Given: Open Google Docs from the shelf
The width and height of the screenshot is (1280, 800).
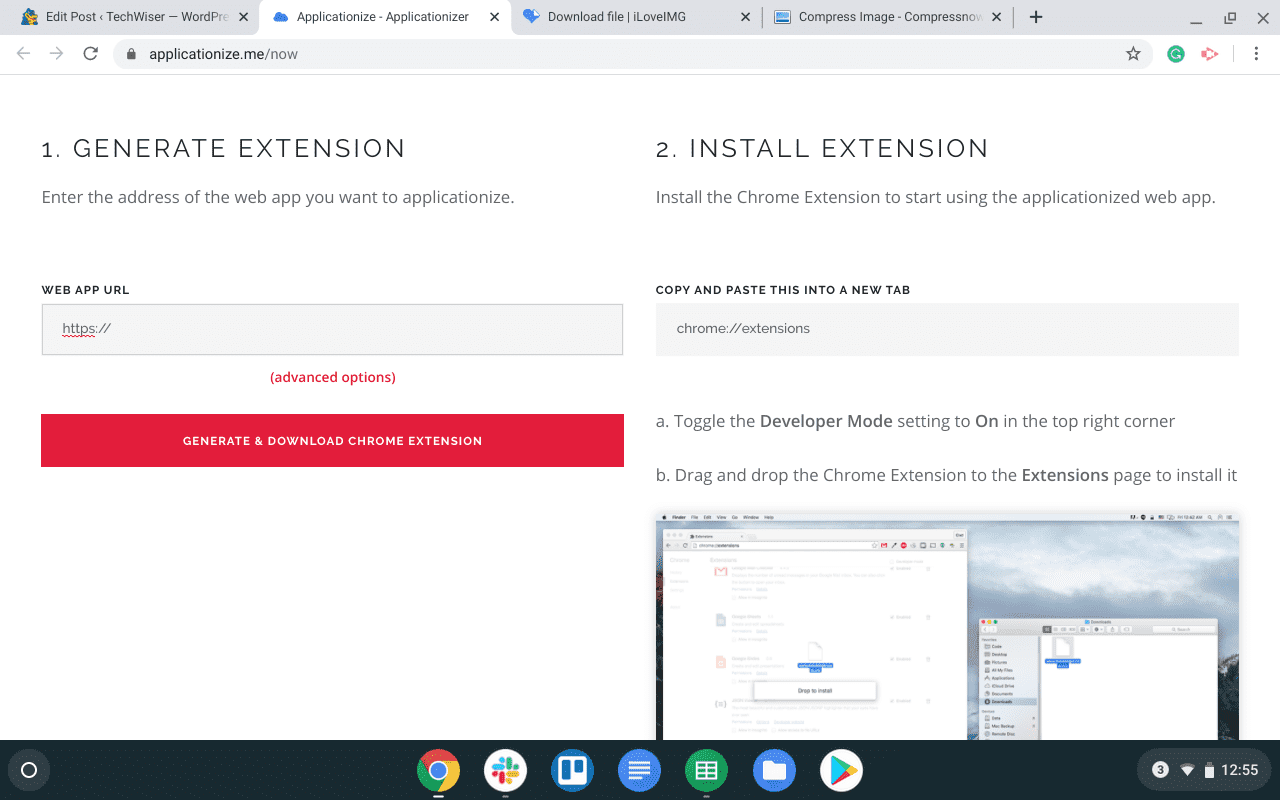Looking at the screenshot, I should [639, 770].
